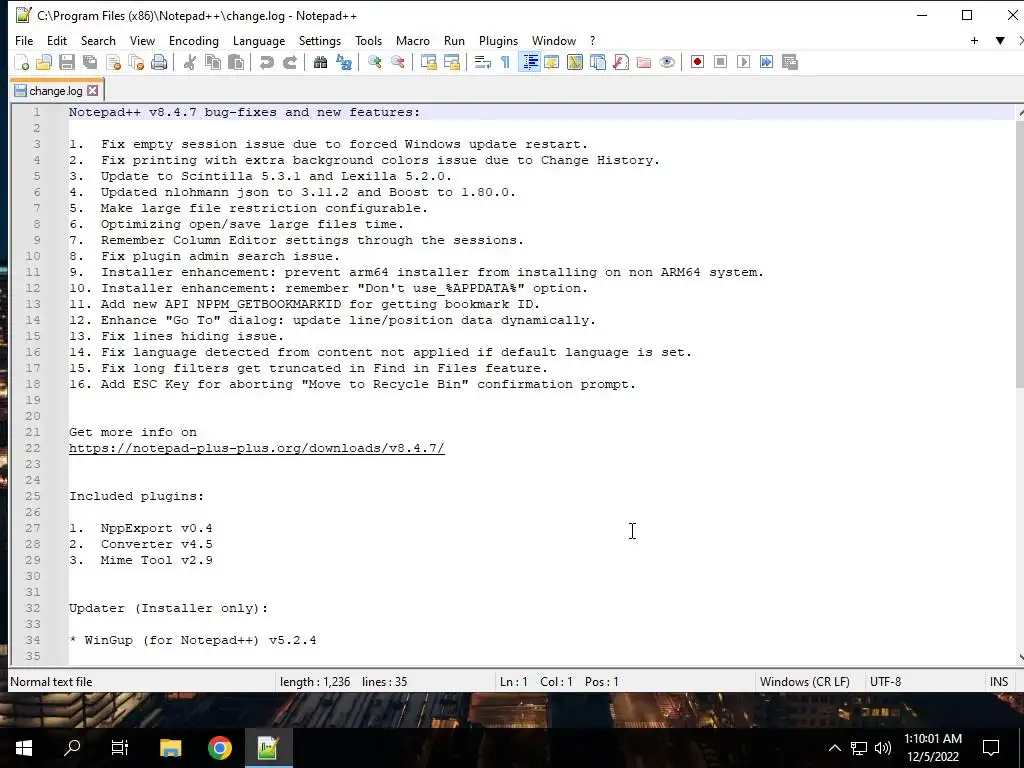Open File Explorer from taskbar
This screenshot has height=768, width=1024.
click(x=170, y=748)
